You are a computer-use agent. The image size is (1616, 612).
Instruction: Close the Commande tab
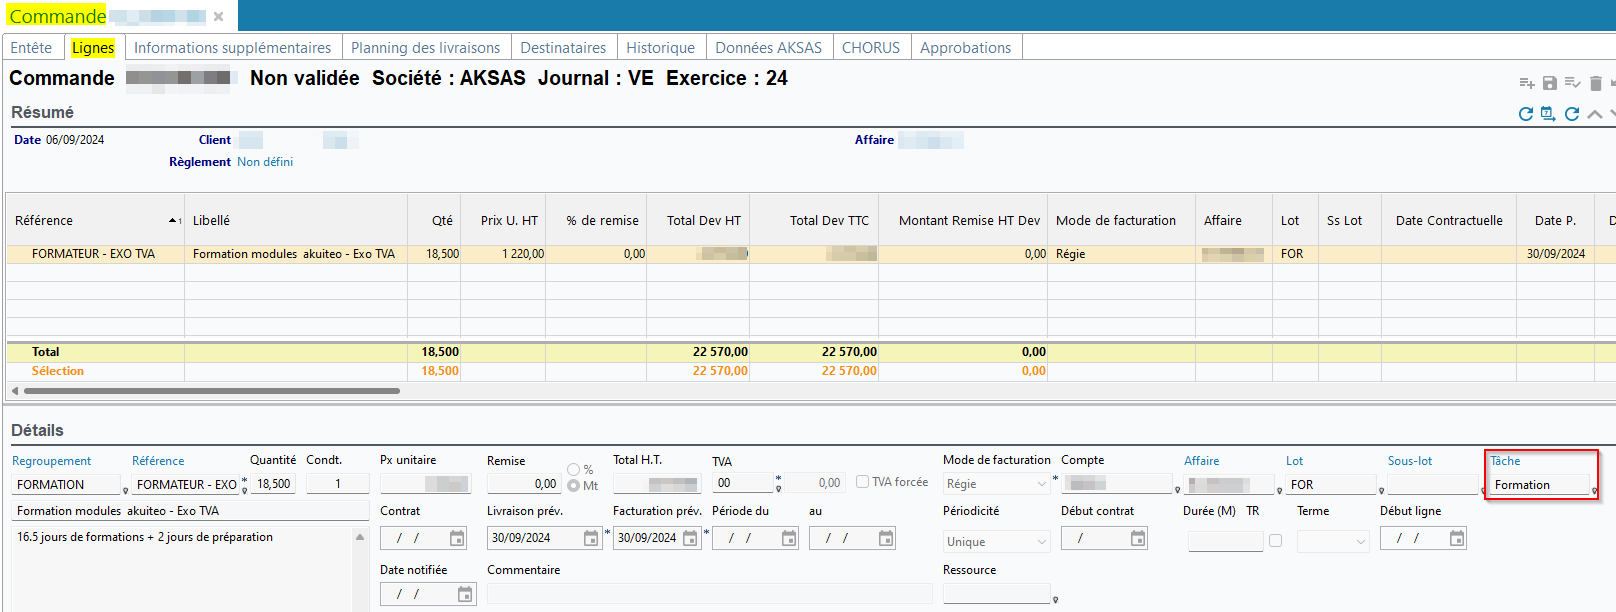tap(218, 16)
